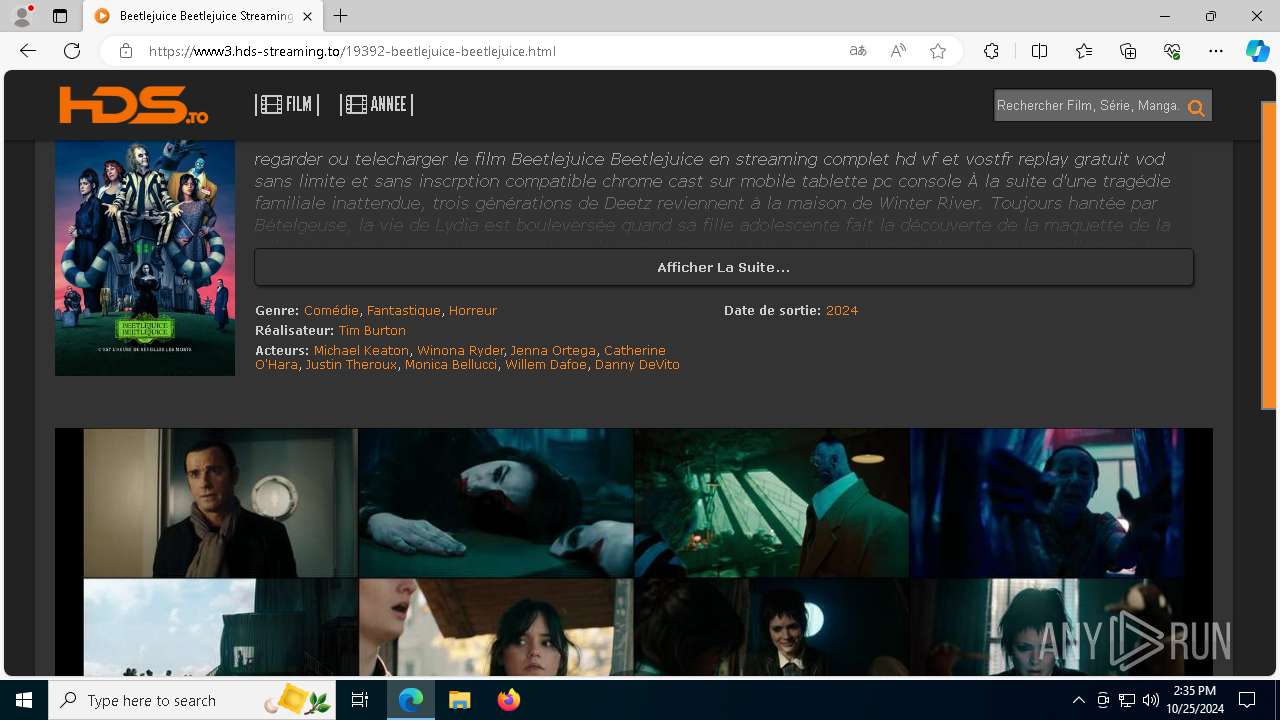The width and height of the screenshot is (1280, 720).
Task: Open the ANNEE menu
Action: (x=376, y=105)
